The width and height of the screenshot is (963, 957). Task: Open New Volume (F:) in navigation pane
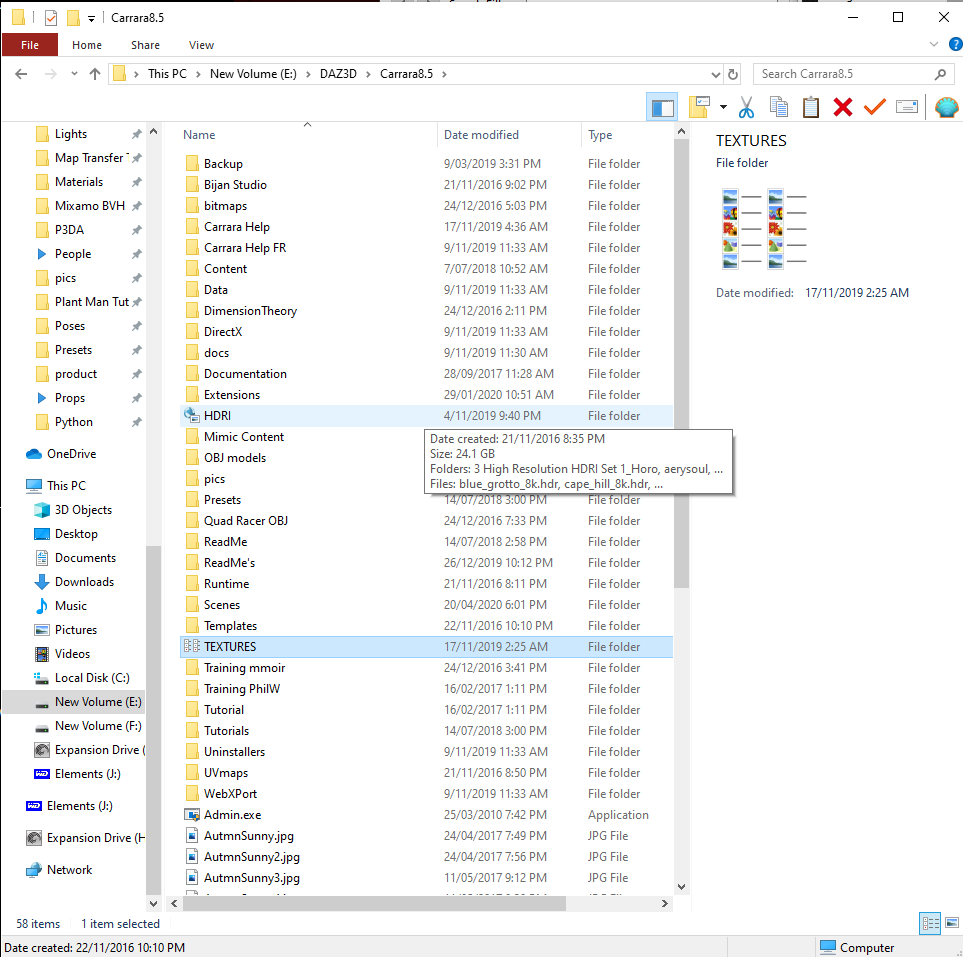[98, 726]
